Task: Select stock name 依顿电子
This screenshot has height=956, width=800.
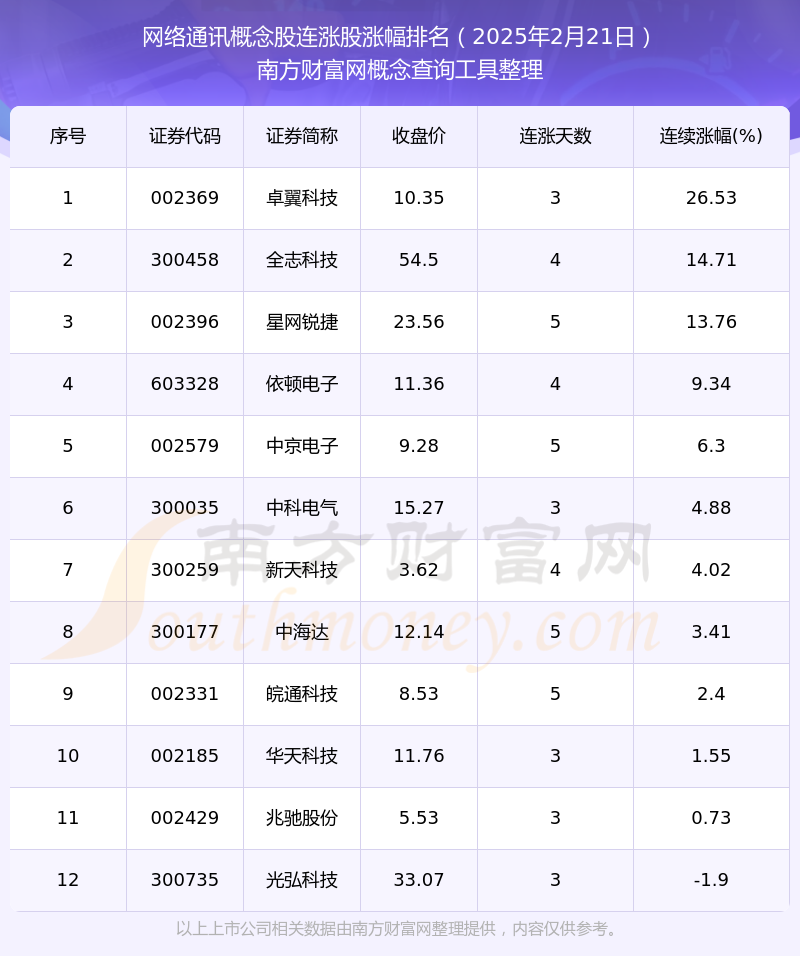Action: [302, 384]
